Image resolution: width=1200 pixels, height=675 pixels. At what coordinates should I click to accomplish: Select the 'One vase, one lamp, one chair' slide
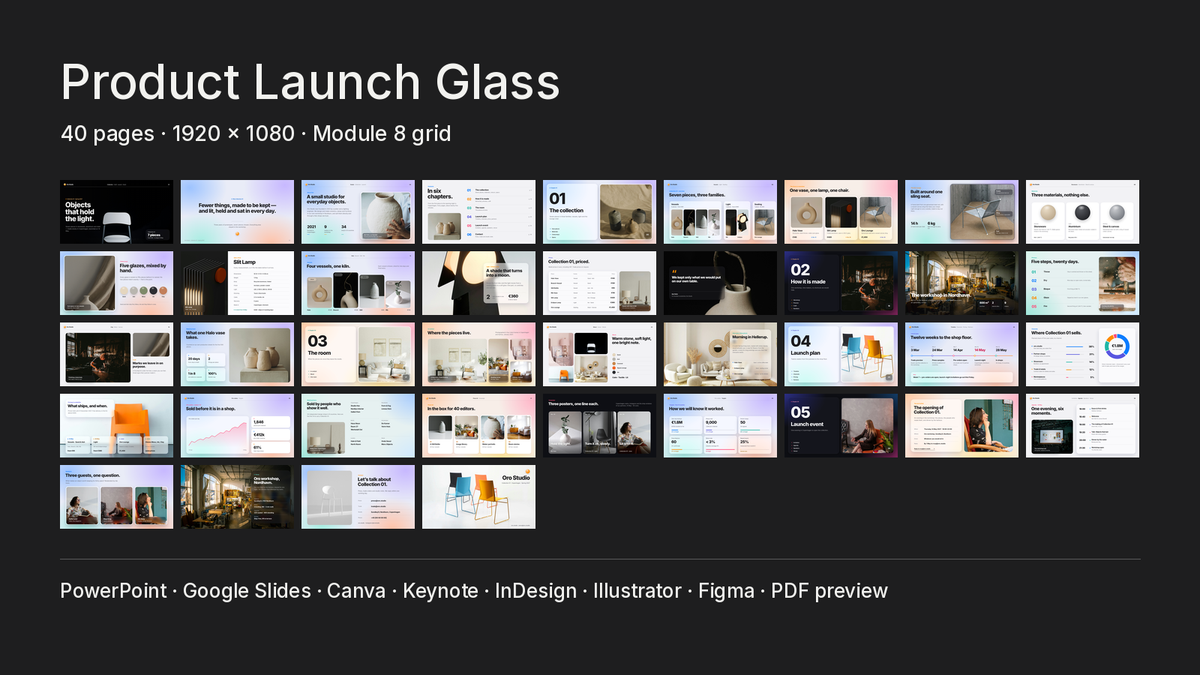(x=841, y=212)
